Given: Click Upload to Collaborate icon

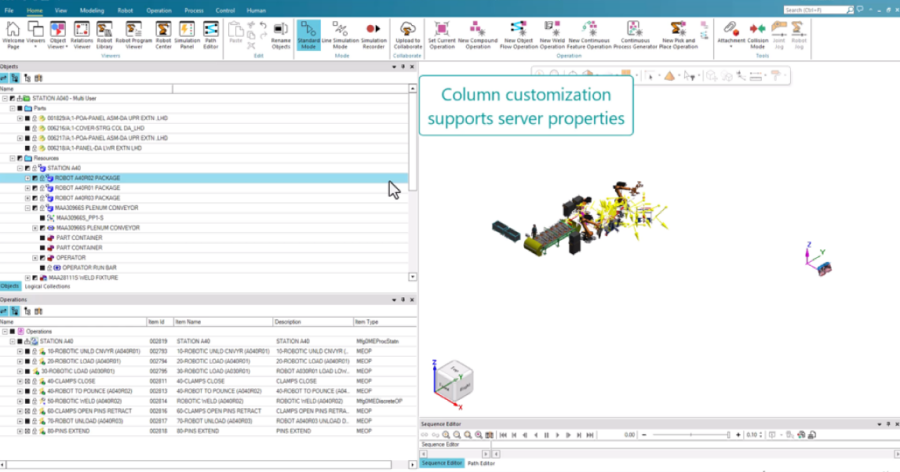Looking at the screenshot, I should (x=408, y=34).
